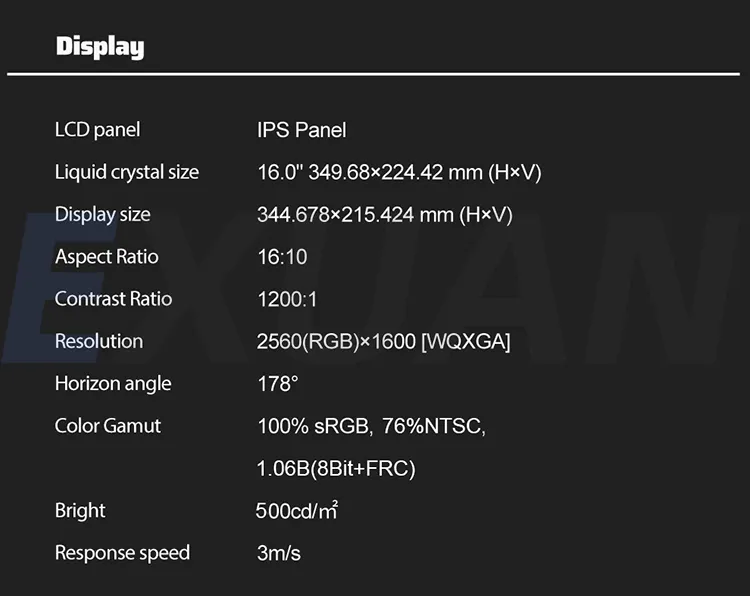Screen dimensions: 750x596
Task: Select the LCD panel label
Action: click(x=98, y=130)
